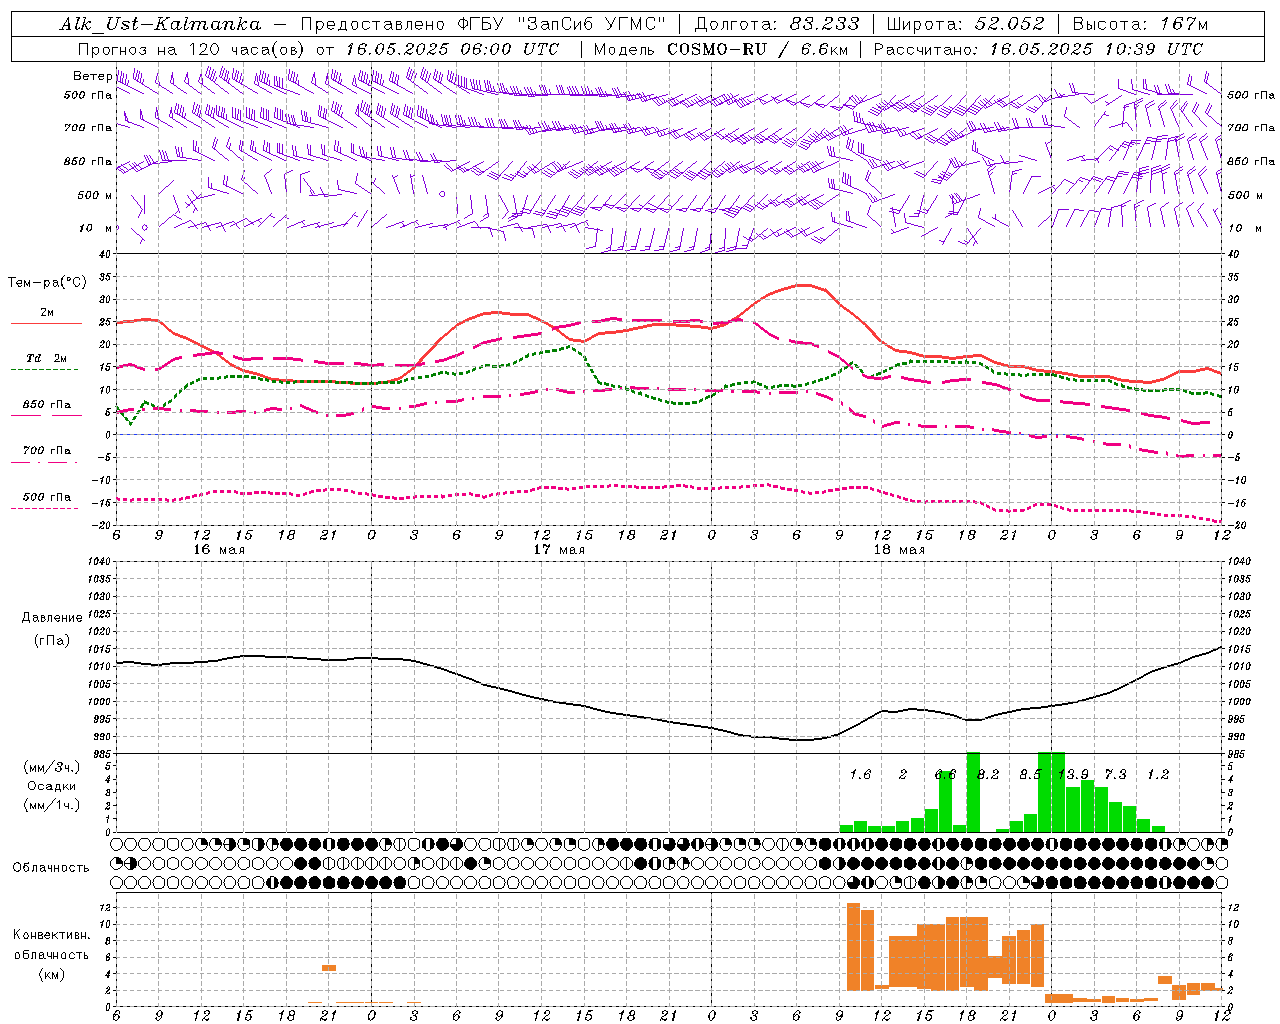Click the '16 мая' date label
Screen dimensions: 1280x1024
(218, 549)
